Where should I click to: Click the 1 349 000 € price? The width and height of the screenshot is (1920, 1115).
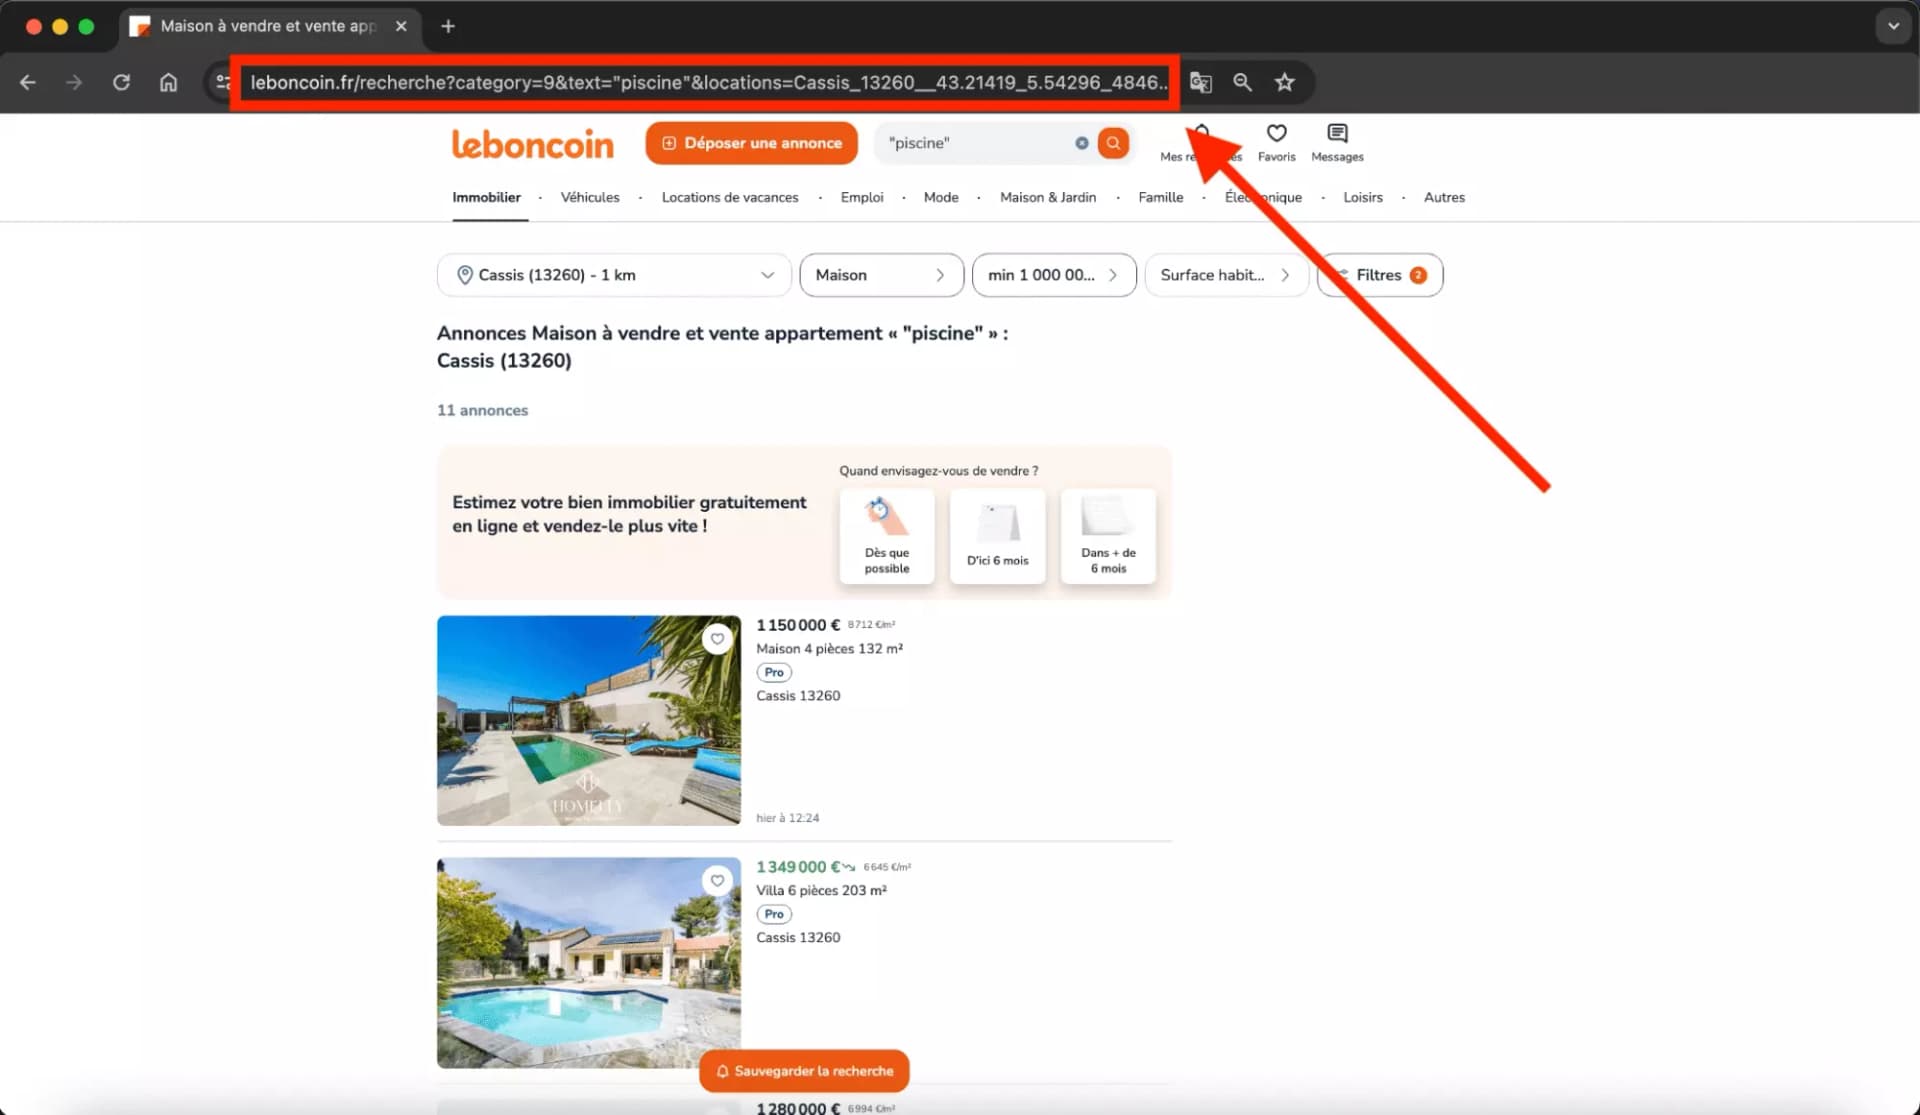[x=798, y=867]
